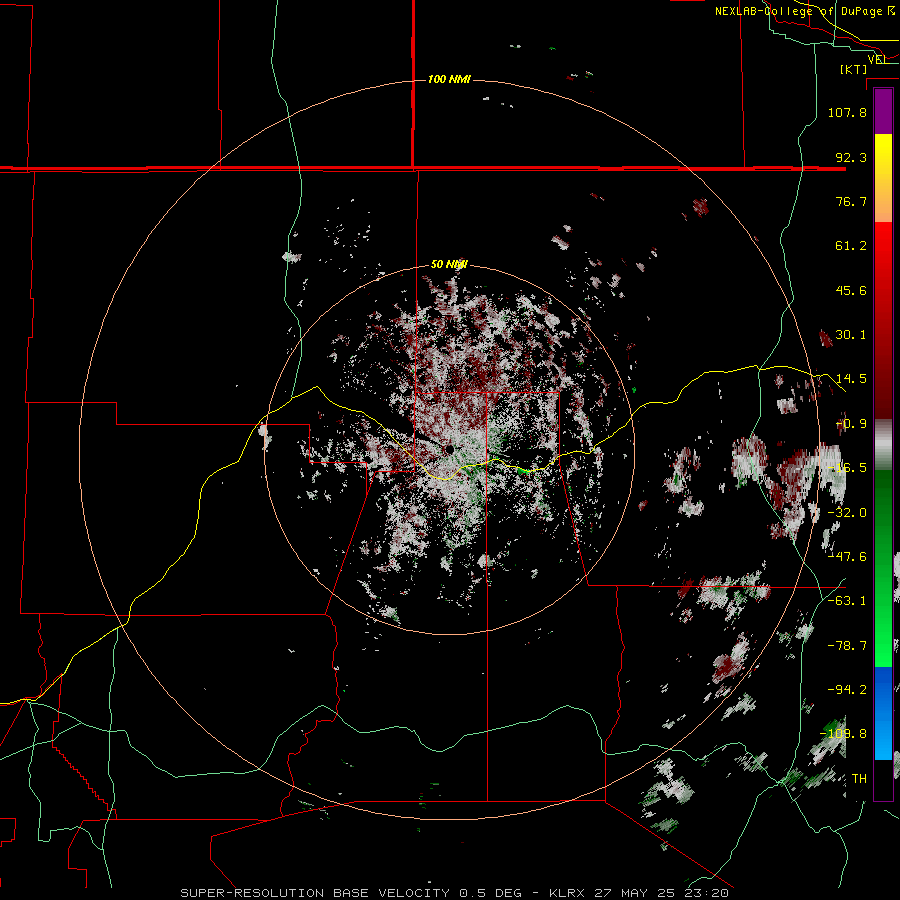The image size is (900, 900).
Task: Click the "0.5 DEG" elevation text
Action: (490, 893)
